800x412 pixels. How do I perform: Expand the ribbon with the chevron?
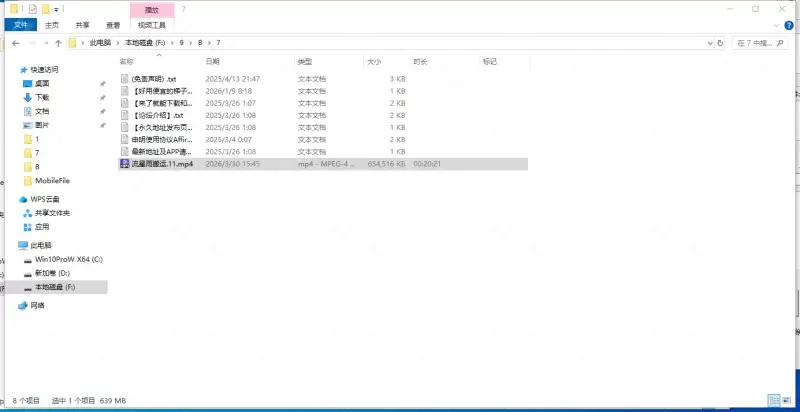pos(776,24)
